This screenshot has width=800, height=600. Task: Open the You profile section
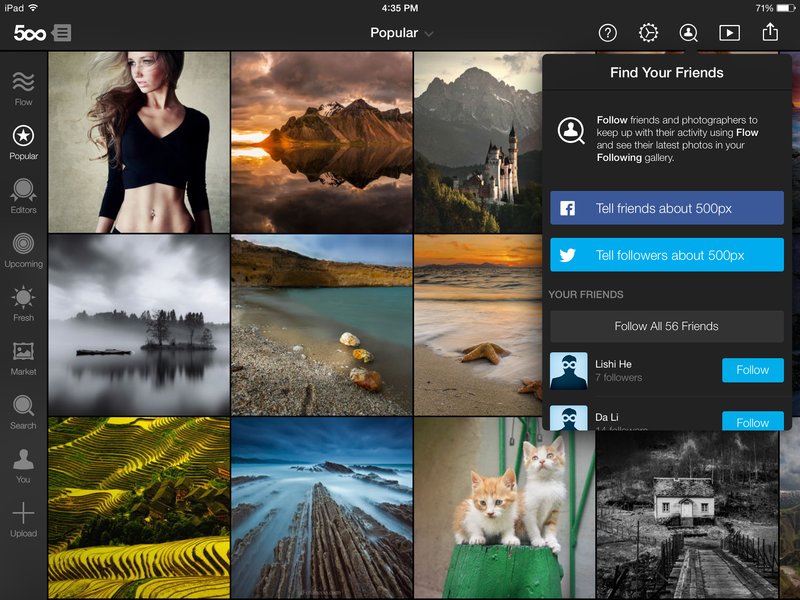(x=23, y=466)
